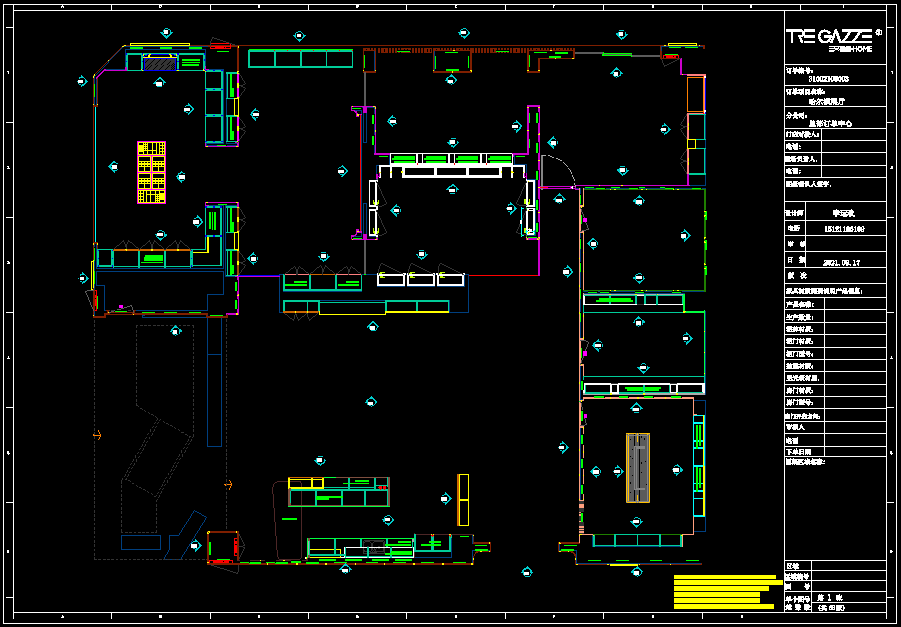Click the red vertical wall line in center
Viewport: 901px width, 627px height.
tap(359, 172)
